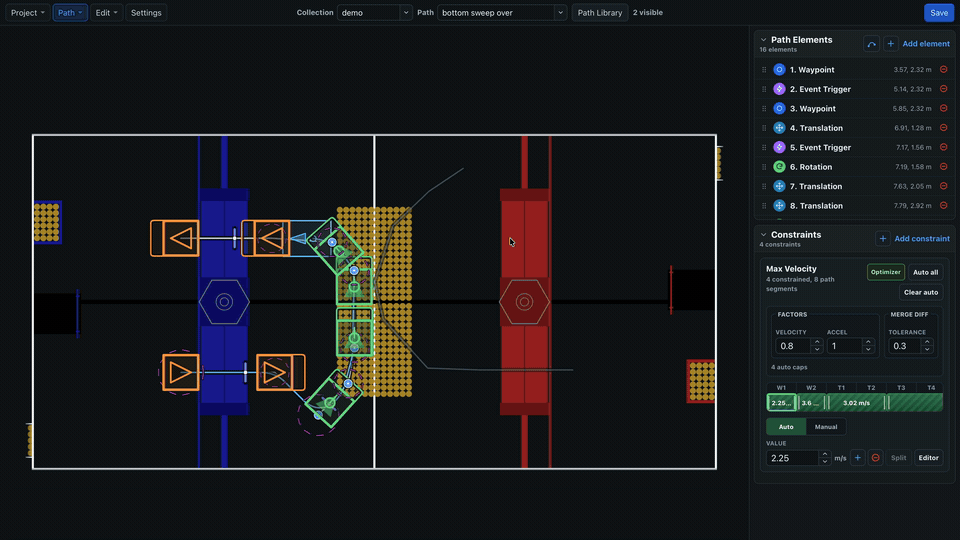Collapse the Constraints section
Viewport: 960px width, 540px height.
[x=763, y=234]
